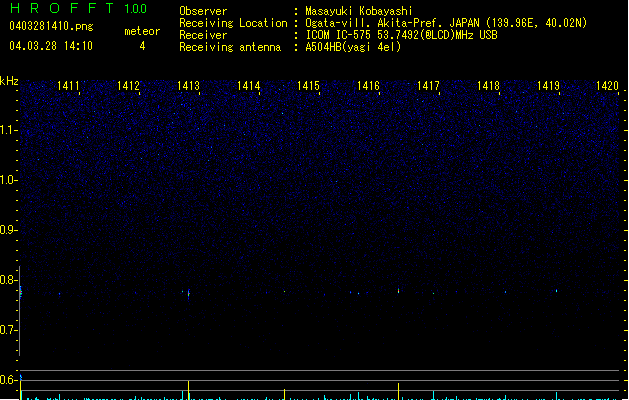Click the bright echo at the spectrogram start
This screenshot has width=629, height=400.
tap(21, 292)
